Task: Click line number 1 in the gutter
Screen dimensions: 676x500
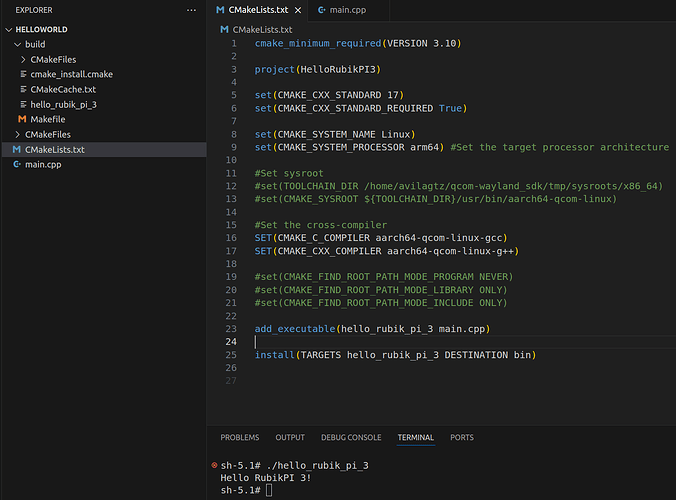Action: point(234,44)
